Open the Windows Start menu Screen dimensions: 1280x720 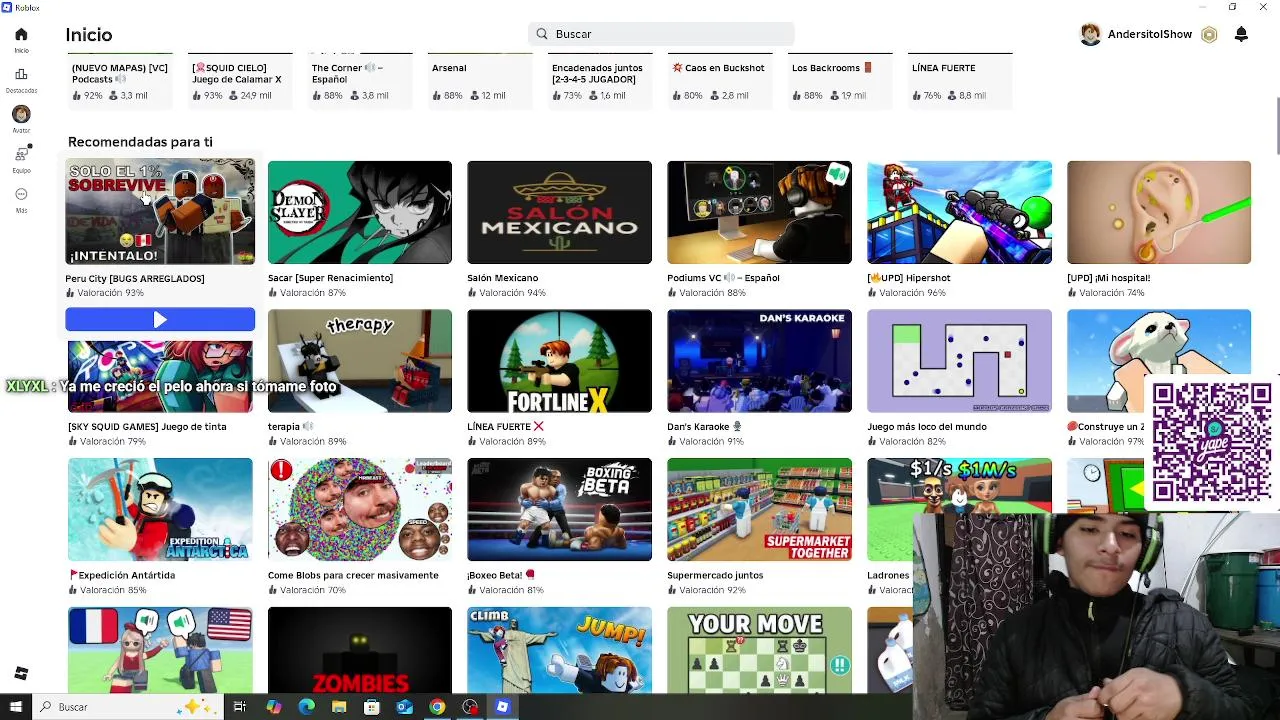15,707
